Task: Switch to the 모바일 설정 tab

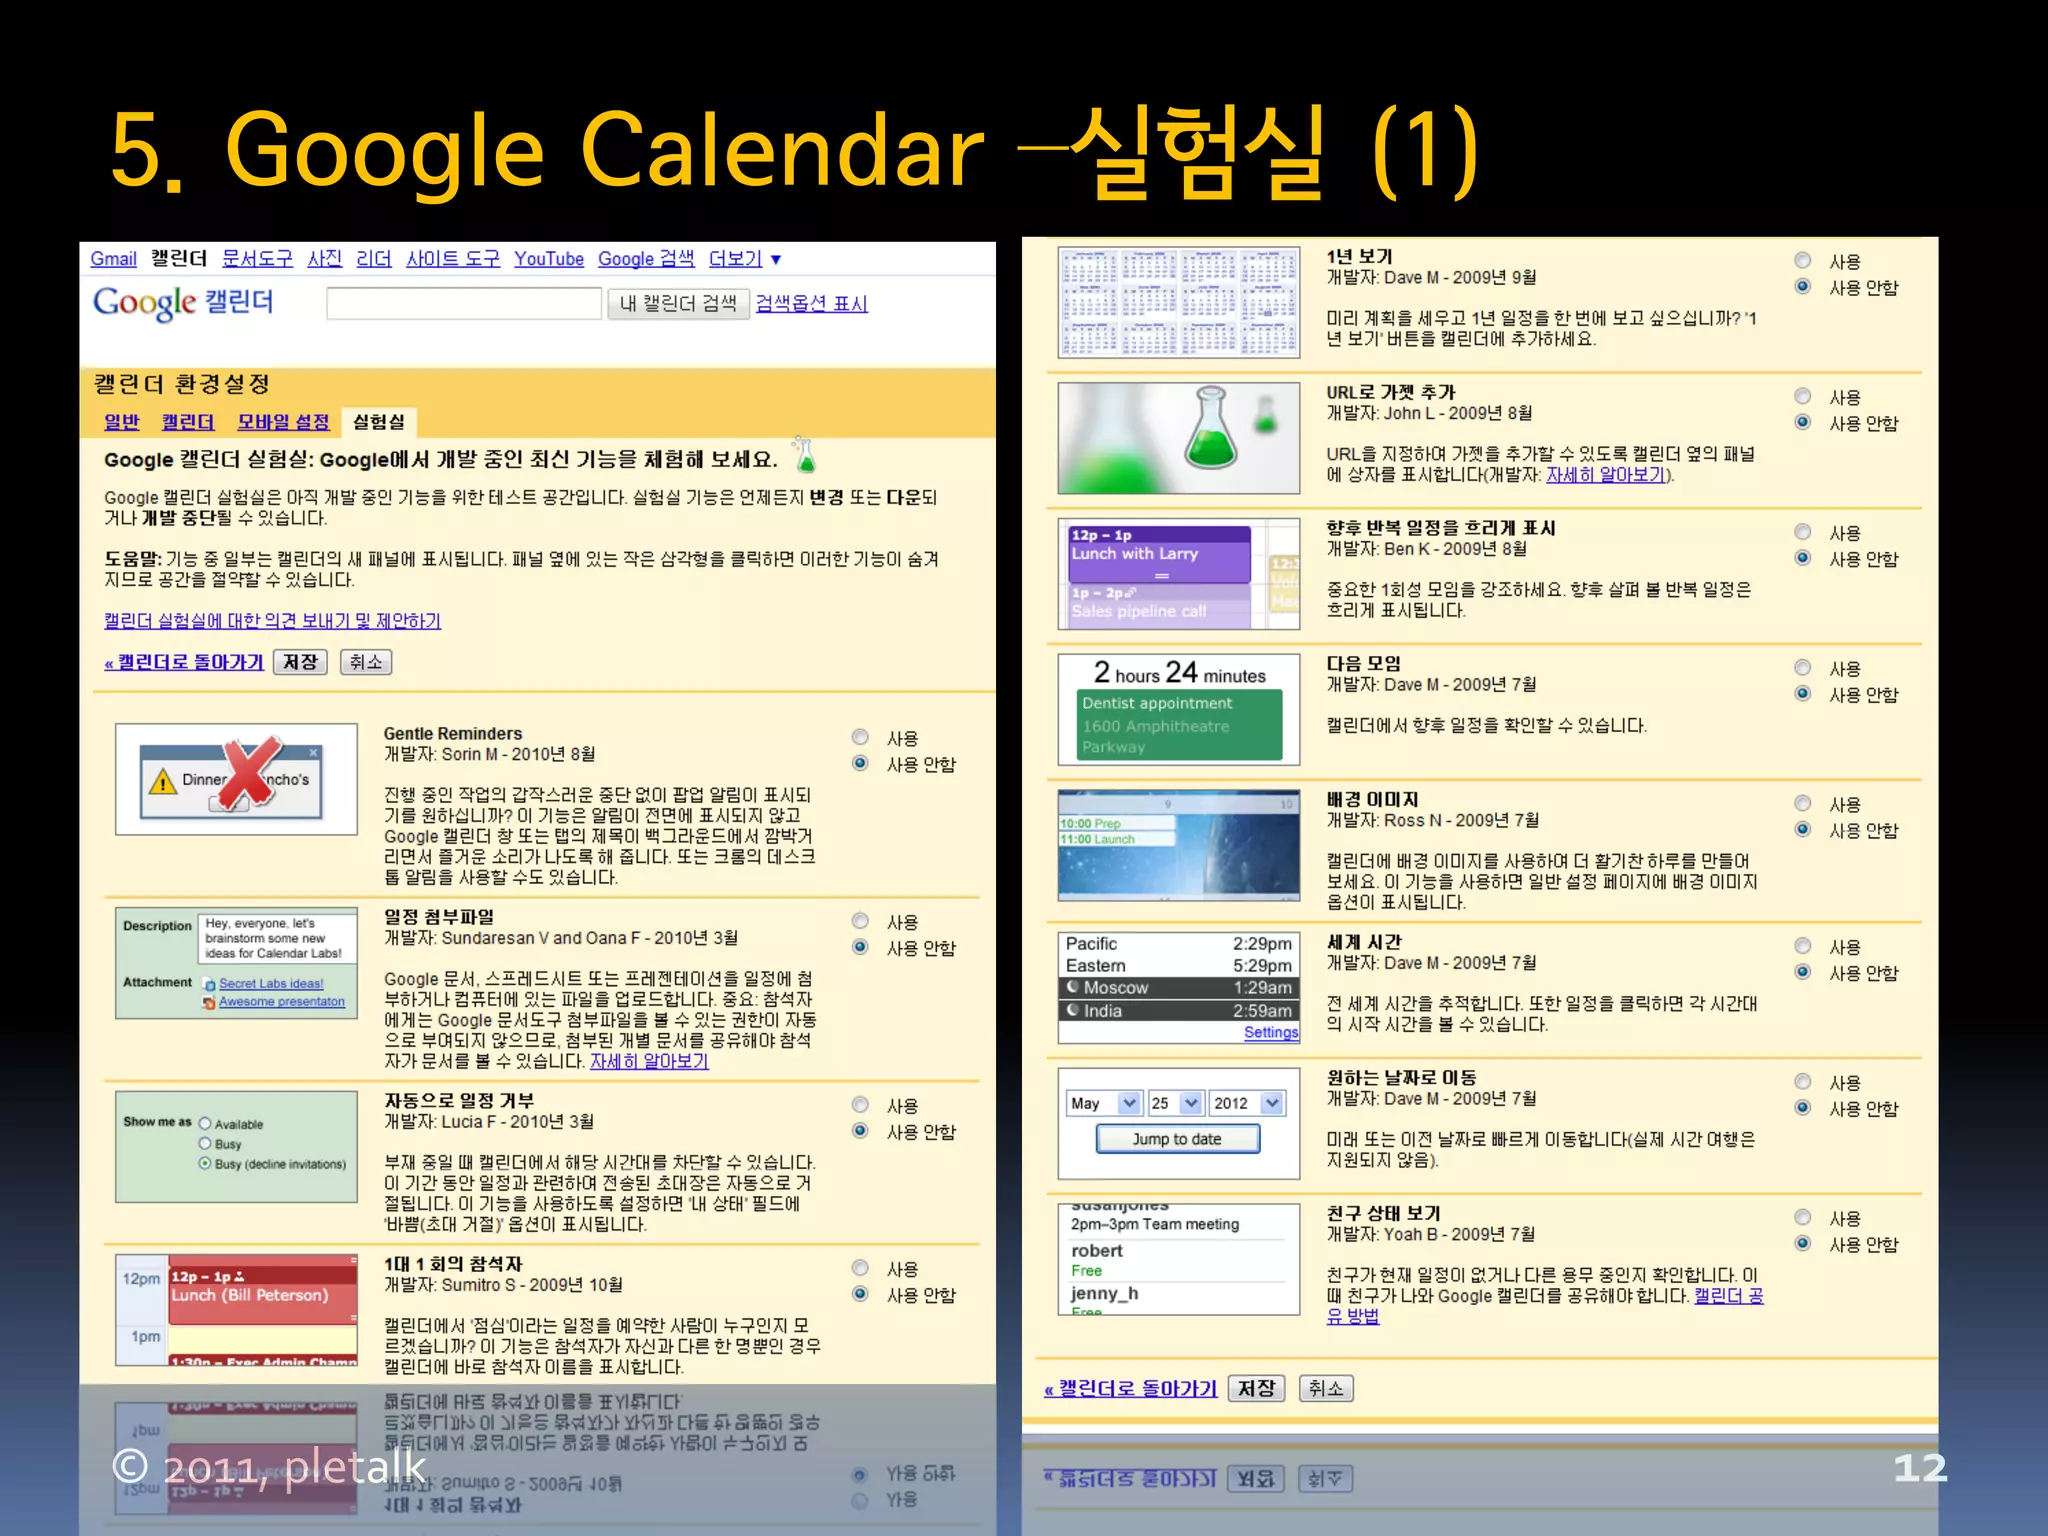Action: (283, 422)
